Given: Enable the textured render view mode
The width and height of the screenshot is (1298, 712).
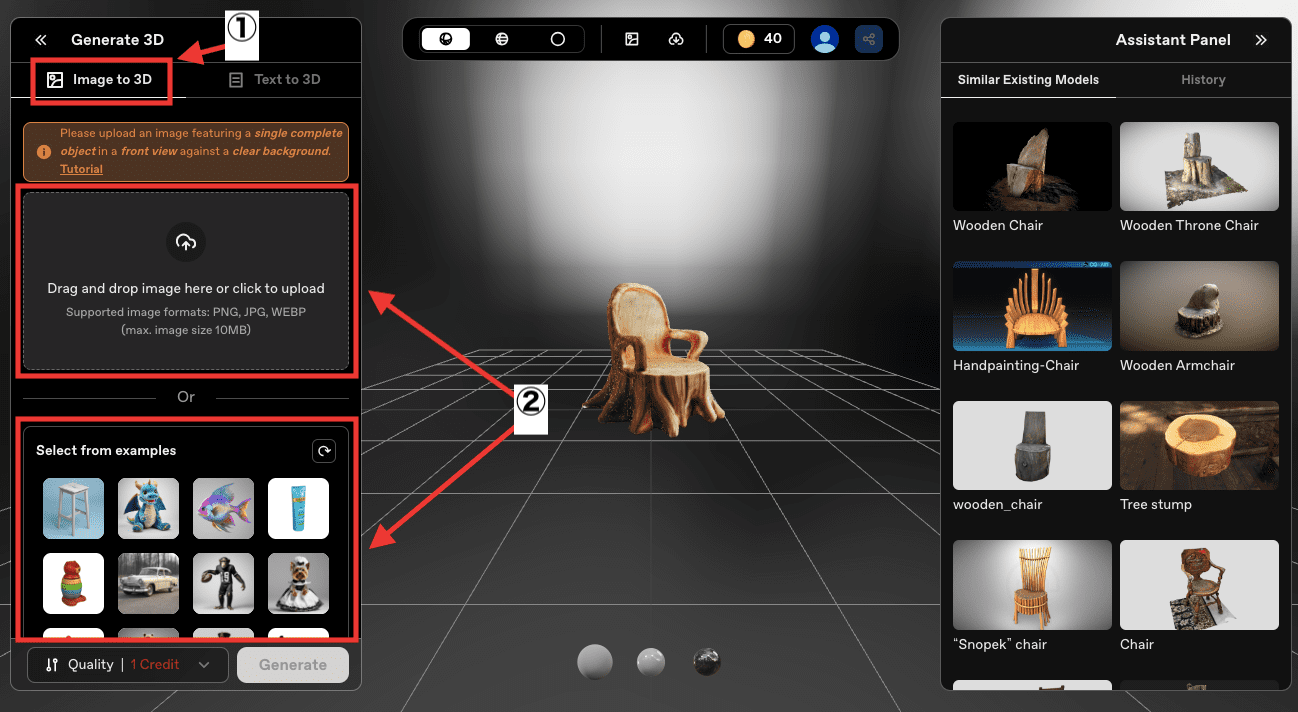Looking at the screenshot, I should coord(446,39).
